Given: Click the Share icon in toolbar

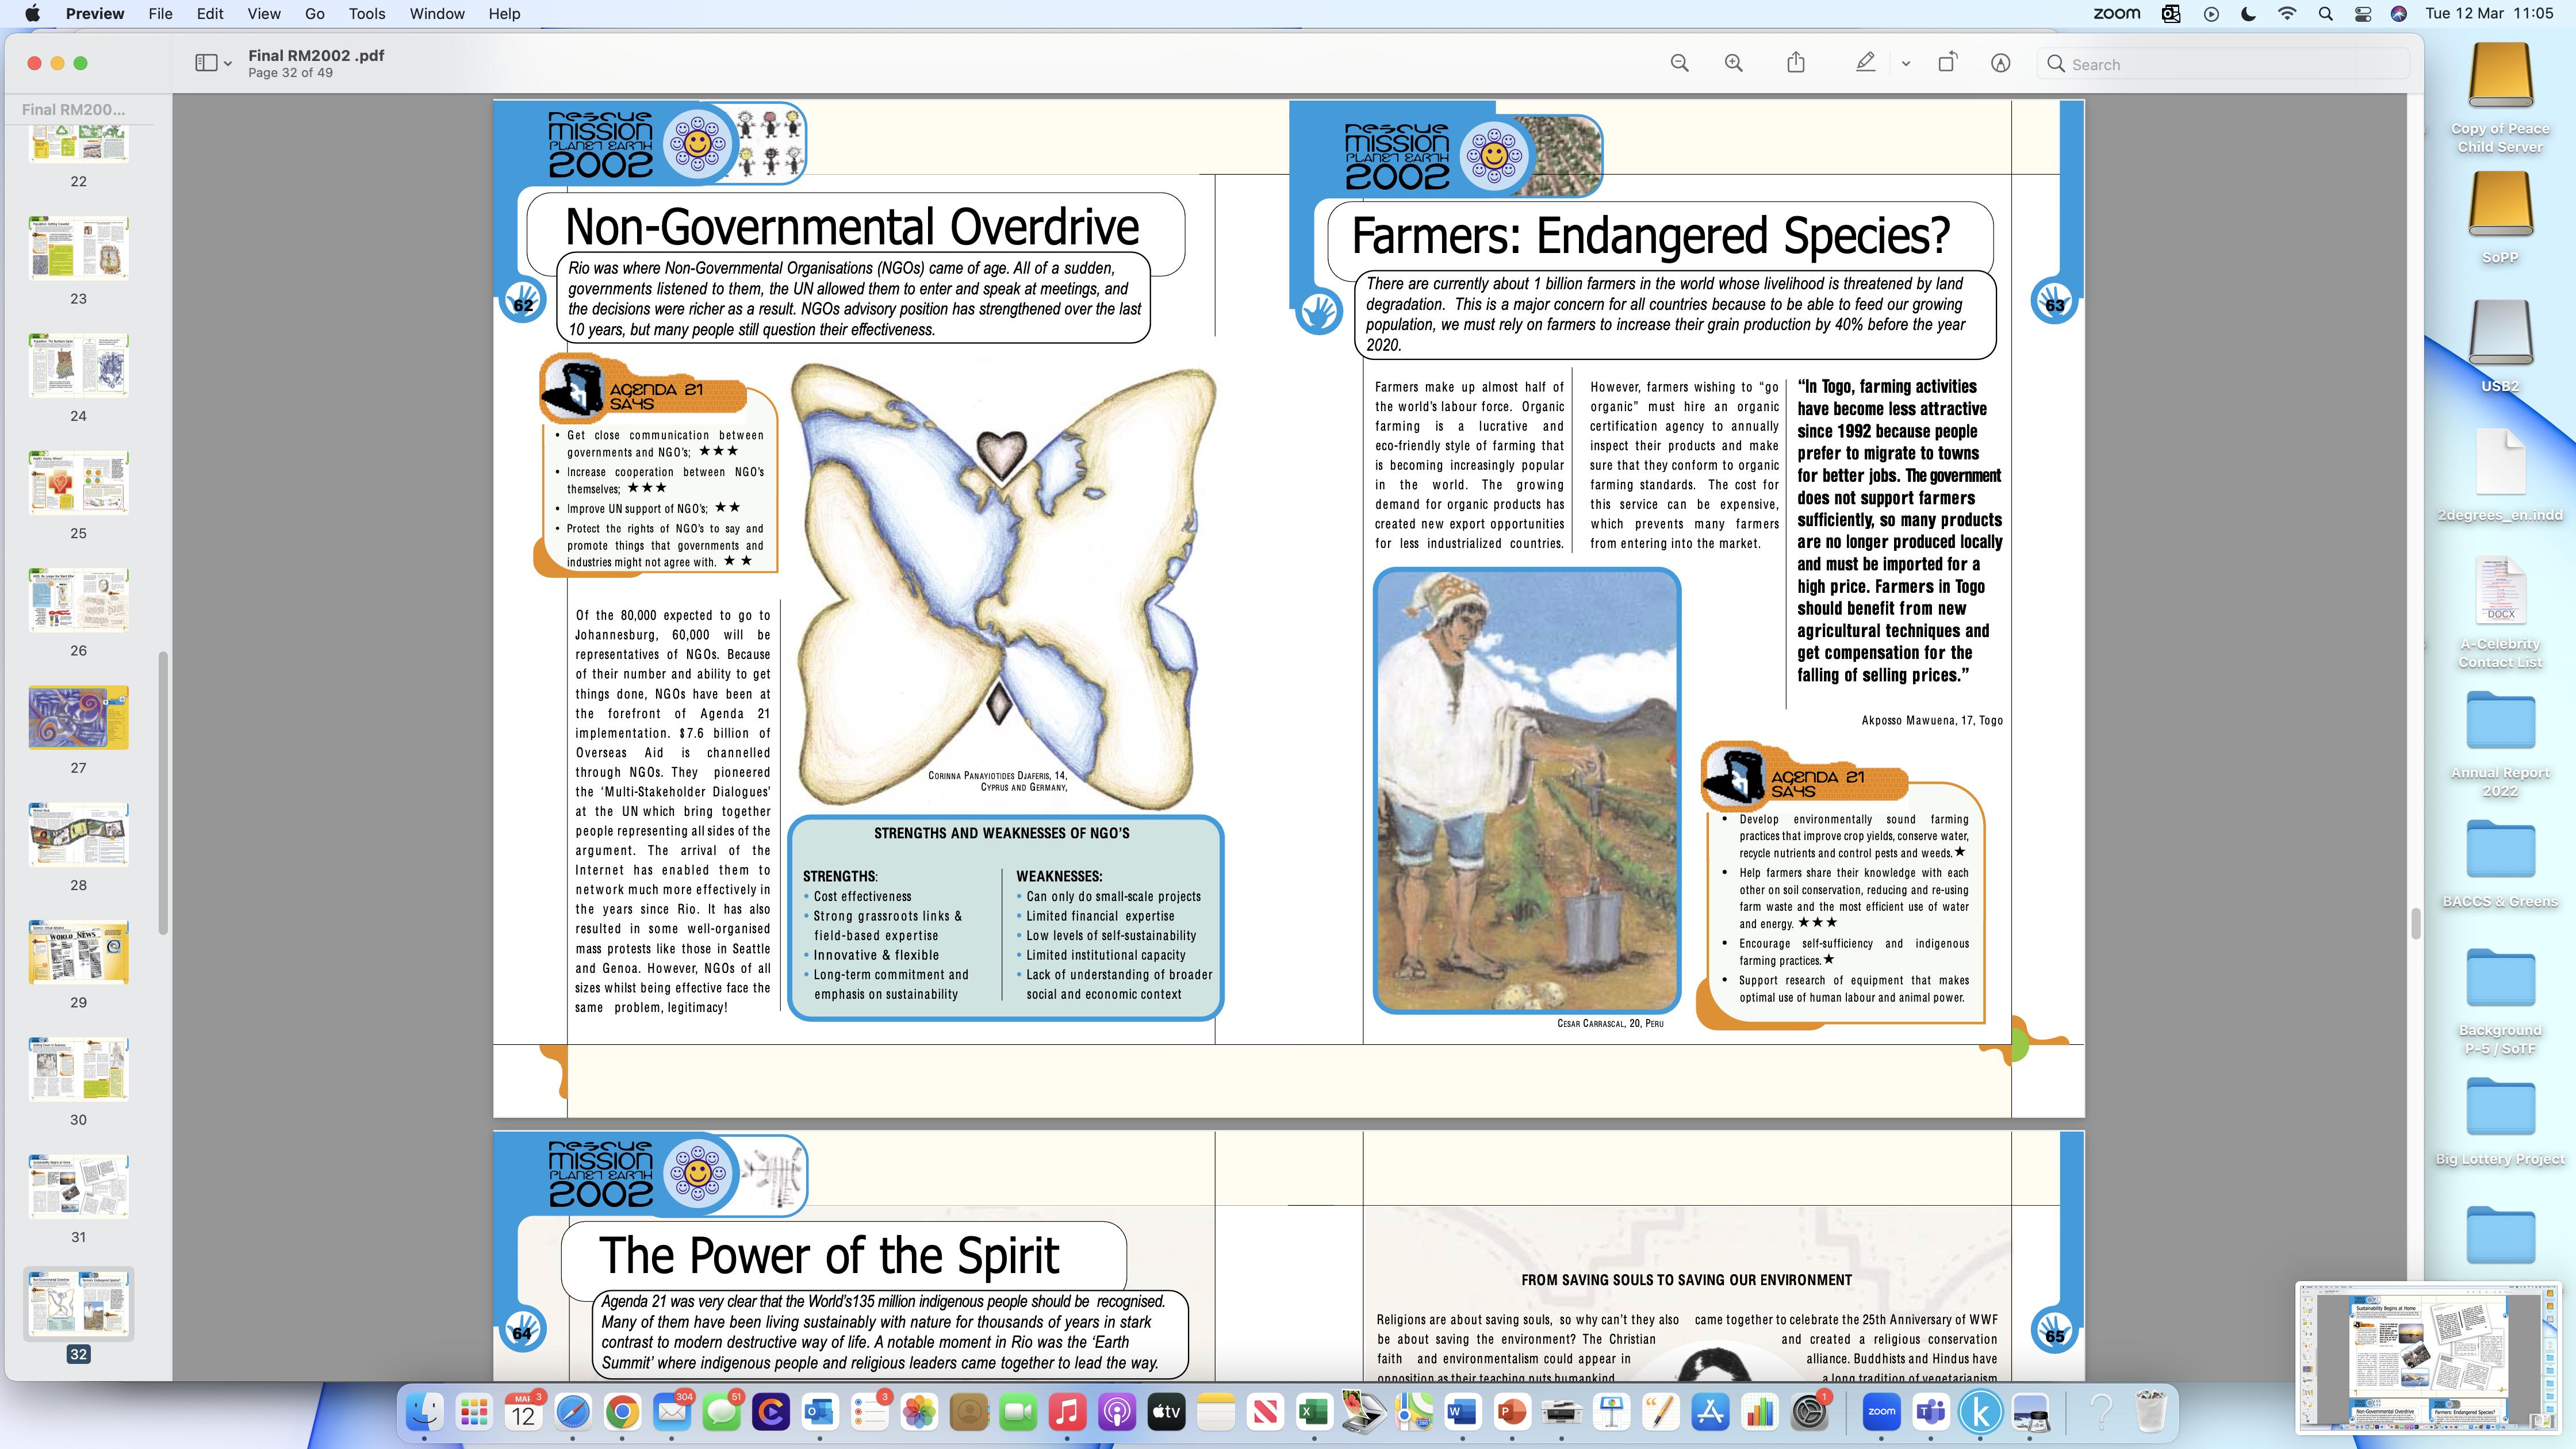Looking at the screenshot, I should [x=1796, y=64].
